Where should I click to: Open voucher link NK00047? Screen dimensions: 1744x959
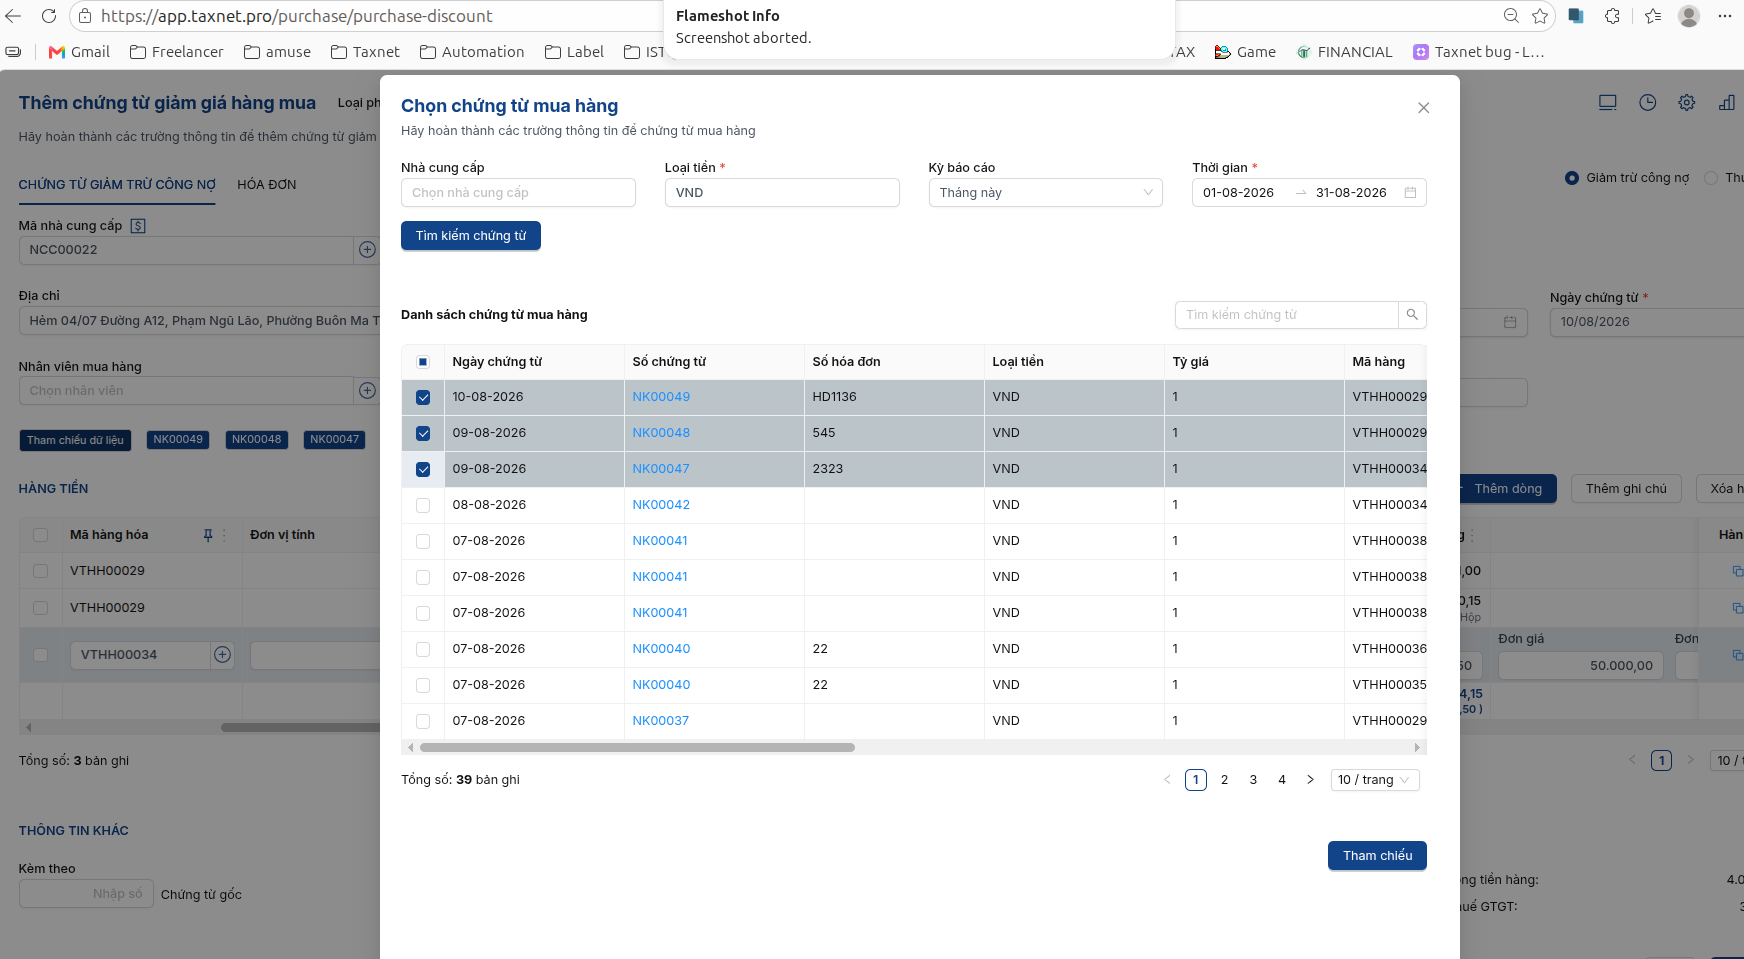661,469
